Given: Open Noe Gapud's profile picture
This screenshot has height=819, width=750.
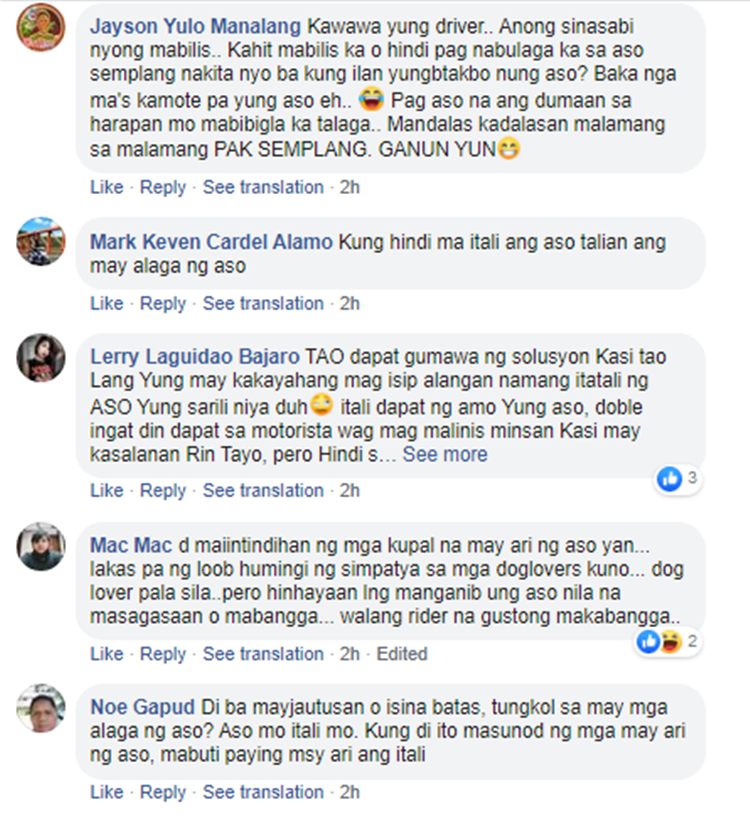Looking at the screenshot, I should tap(41, 708).
